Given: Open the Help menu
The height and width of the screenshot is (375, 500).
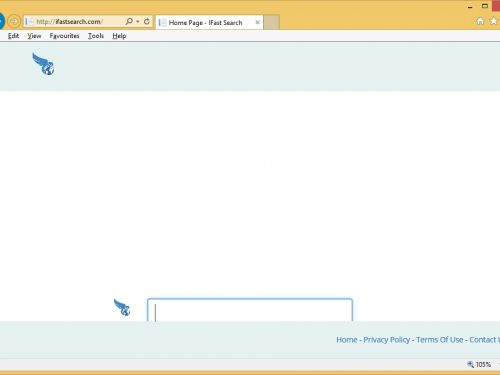Looking at the screenshot, I should pyautogui.click(x=119, y=36).
